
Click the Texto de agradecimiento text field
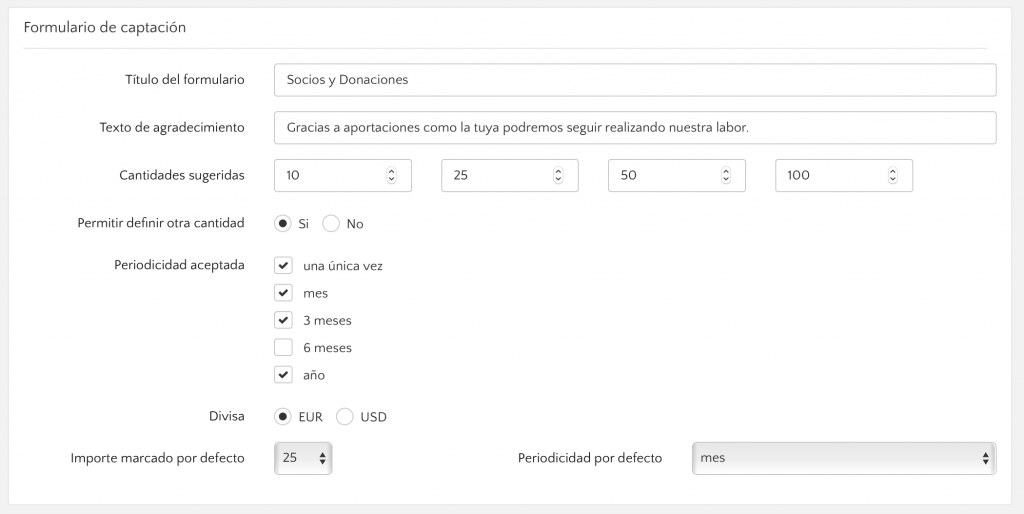tap(635, 127)
